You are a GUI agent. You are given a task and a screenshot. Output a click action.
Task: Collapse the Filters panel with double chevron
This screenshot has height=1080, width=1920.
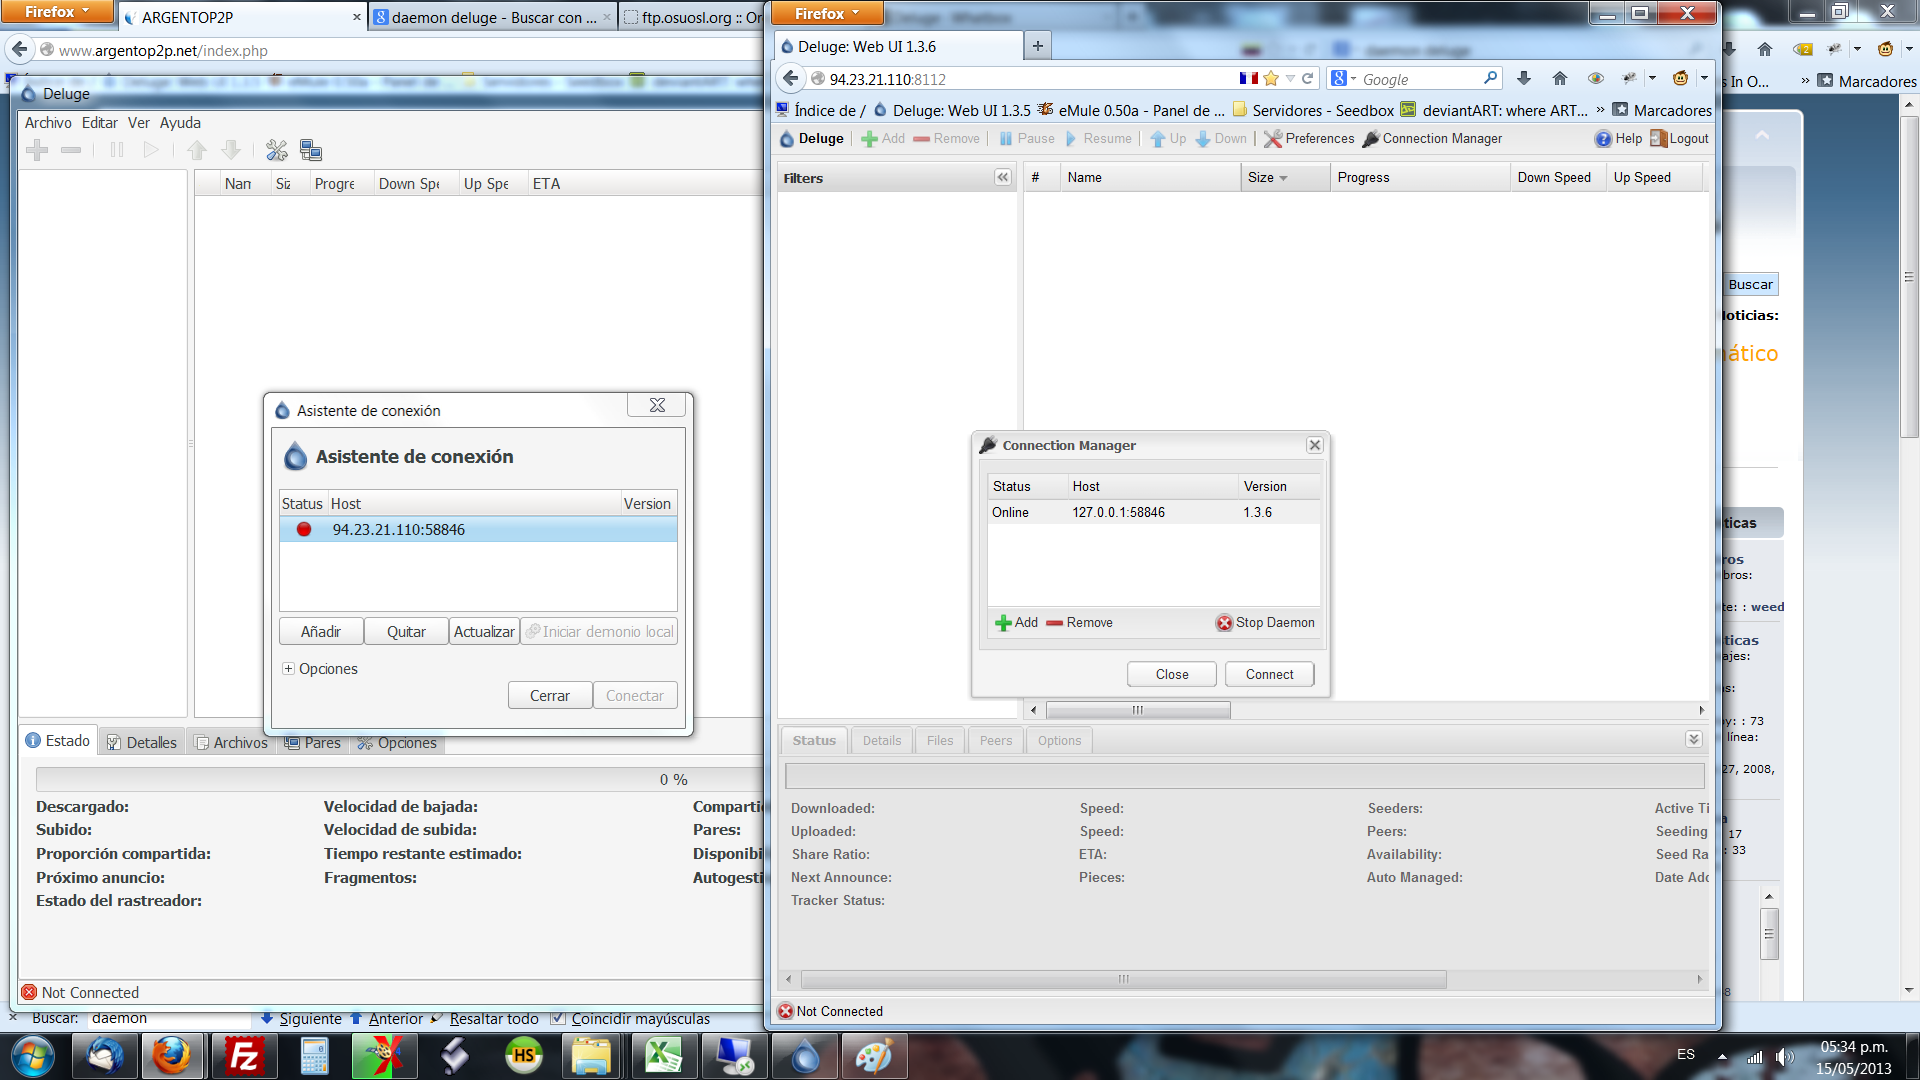1002,177
